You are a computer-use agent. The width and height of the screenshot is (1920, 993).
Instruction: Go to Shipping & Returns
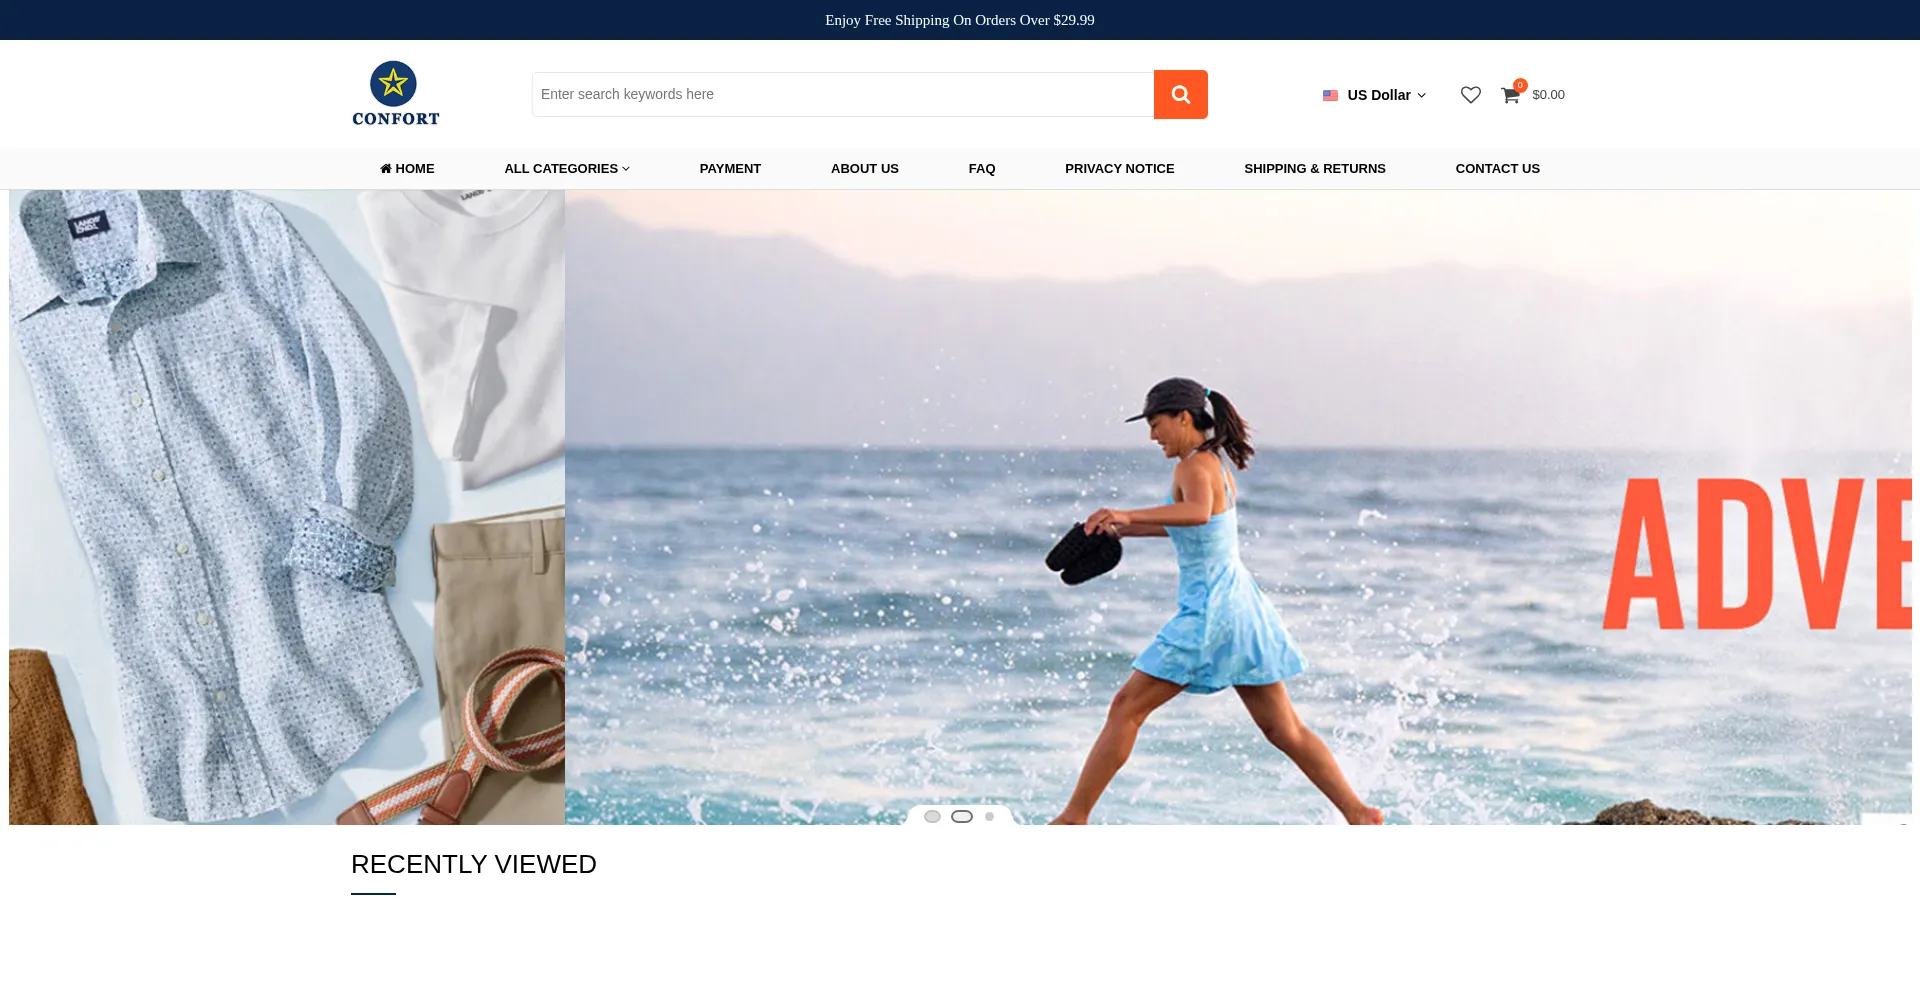click(x=1314, y=168)
